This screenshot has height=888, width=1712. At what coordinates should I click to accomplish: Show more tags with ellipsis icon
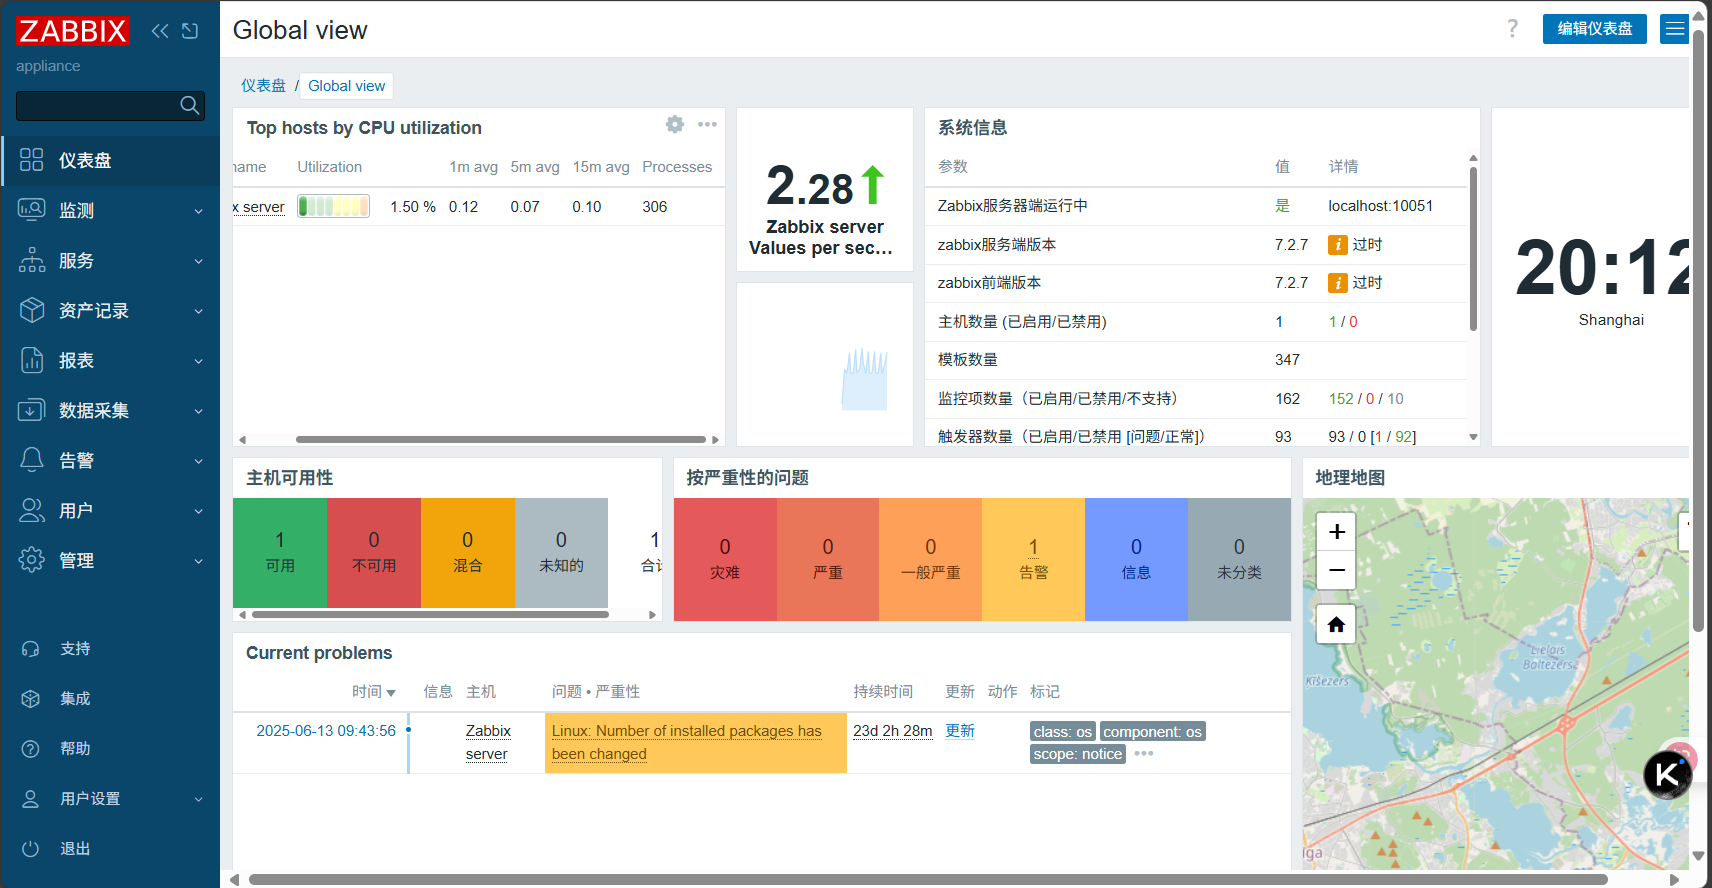[x=1144, y=754]
